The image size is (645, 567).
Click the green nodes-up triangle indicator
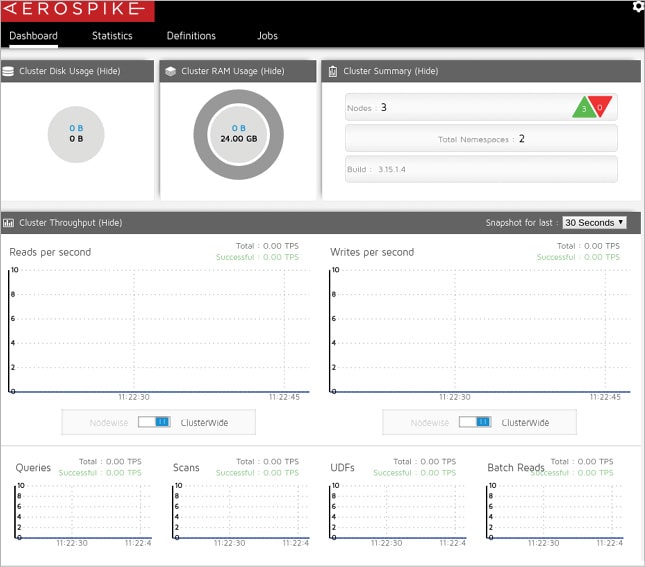pos(583,108)
